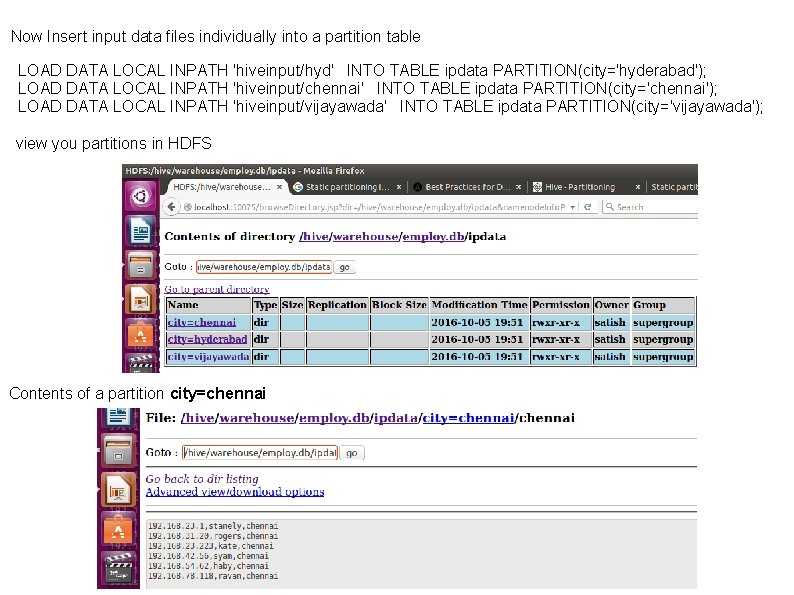Launch LibreOffice Writer from the dock

(140, 230)
